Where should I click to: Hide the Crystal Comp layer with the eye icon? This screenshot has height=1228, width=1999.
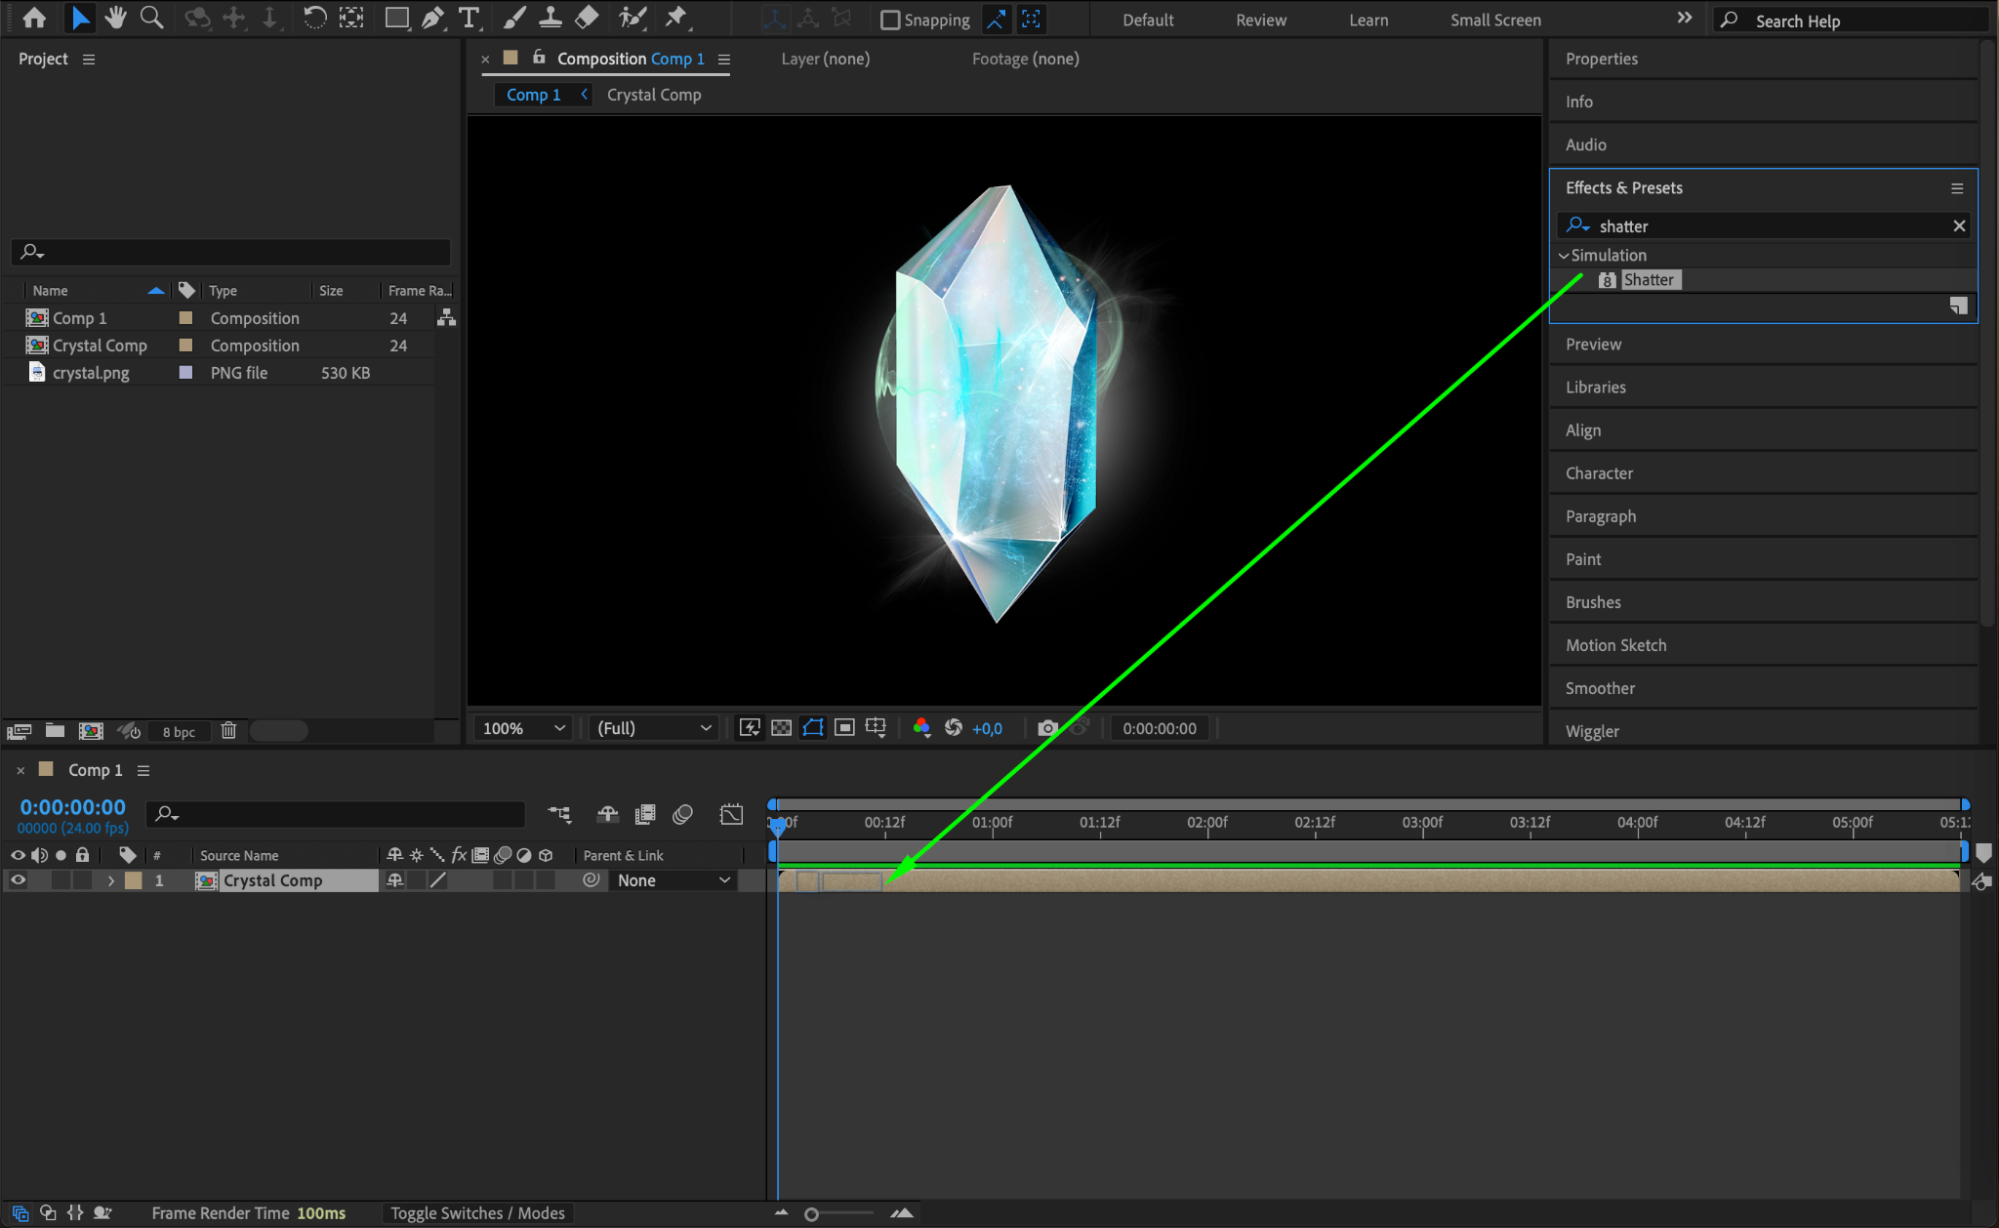point(18,880)
